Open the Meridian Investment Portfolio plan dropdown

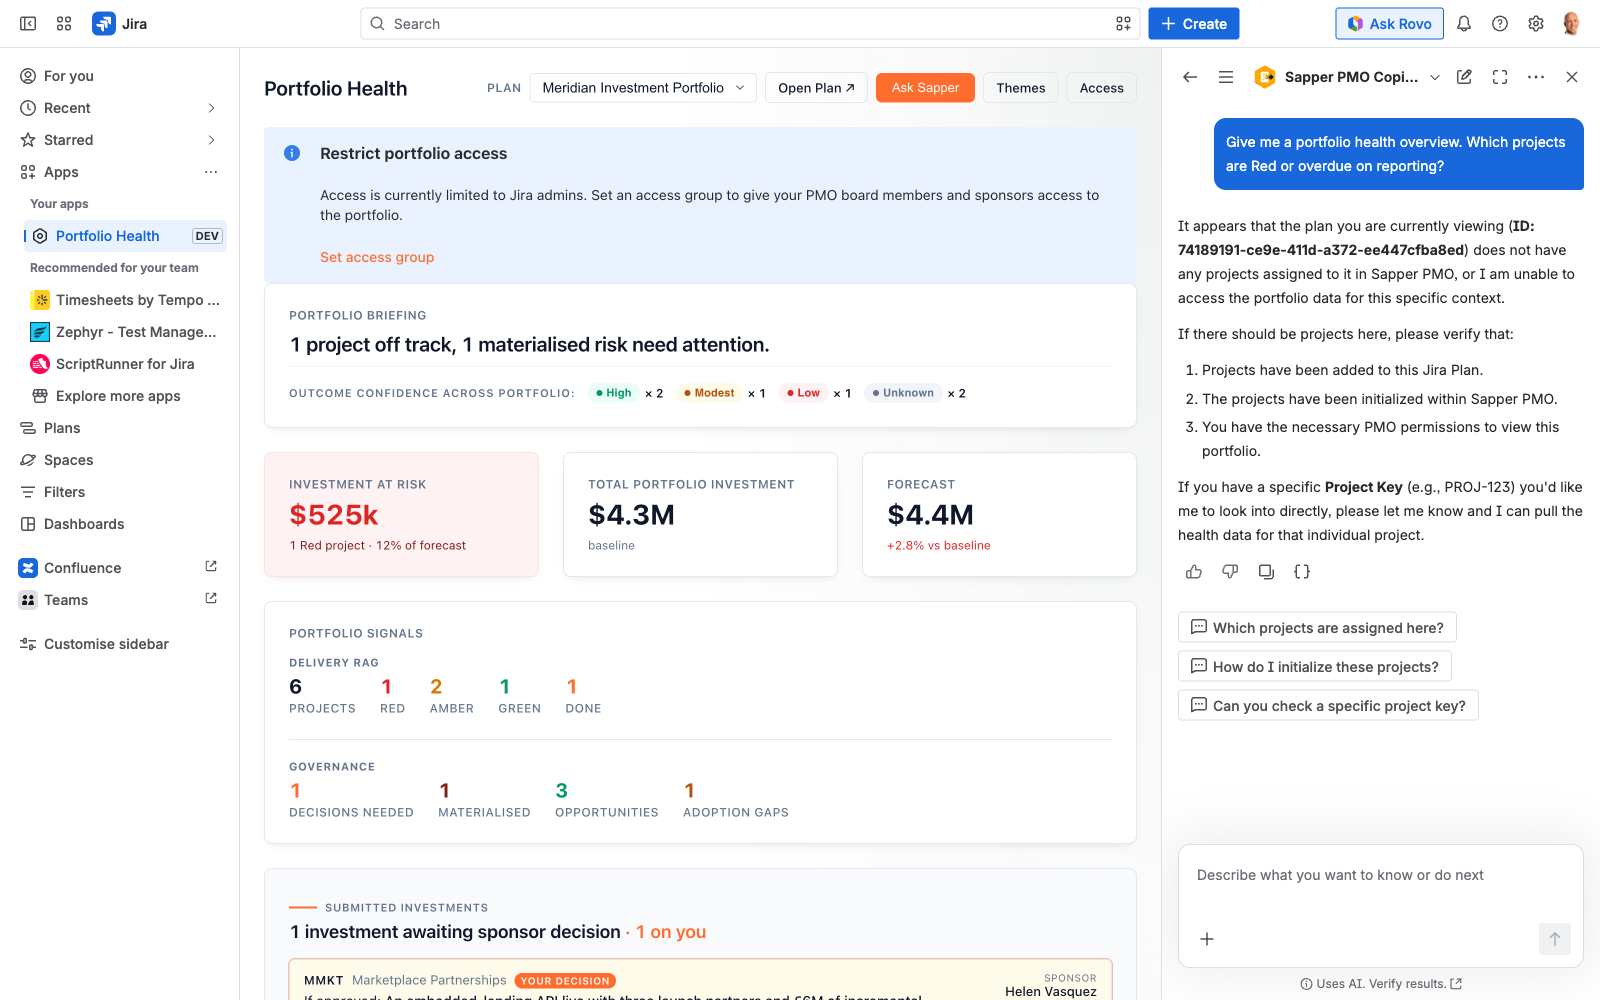pyautogui.click(x=643, y=88)
